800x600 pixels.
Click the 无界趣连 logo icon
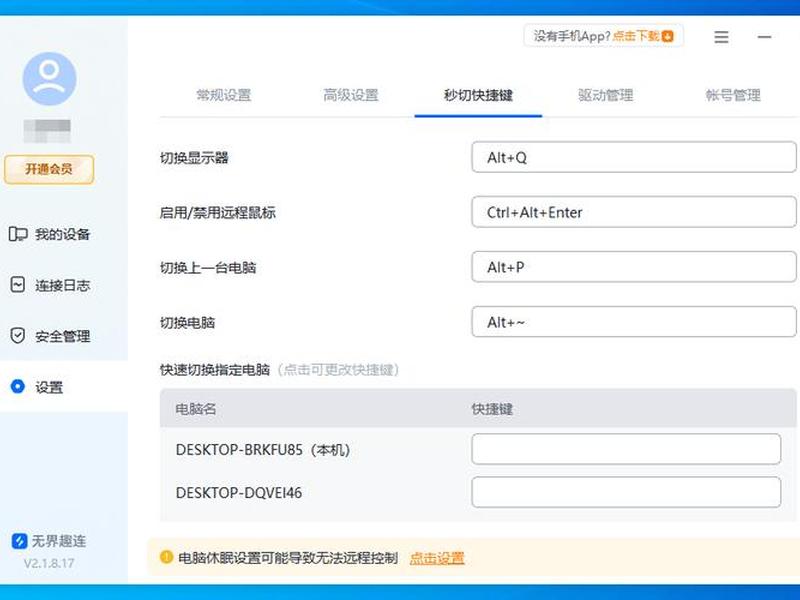pyautogui.click(x=19, y=541)
